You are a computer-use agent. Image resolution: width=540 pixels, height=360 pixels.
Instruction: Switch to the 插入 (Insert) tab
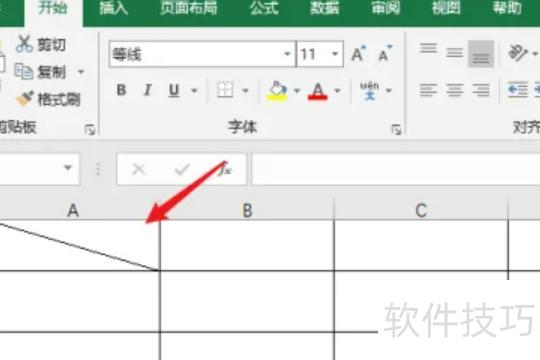pos(113,9)
